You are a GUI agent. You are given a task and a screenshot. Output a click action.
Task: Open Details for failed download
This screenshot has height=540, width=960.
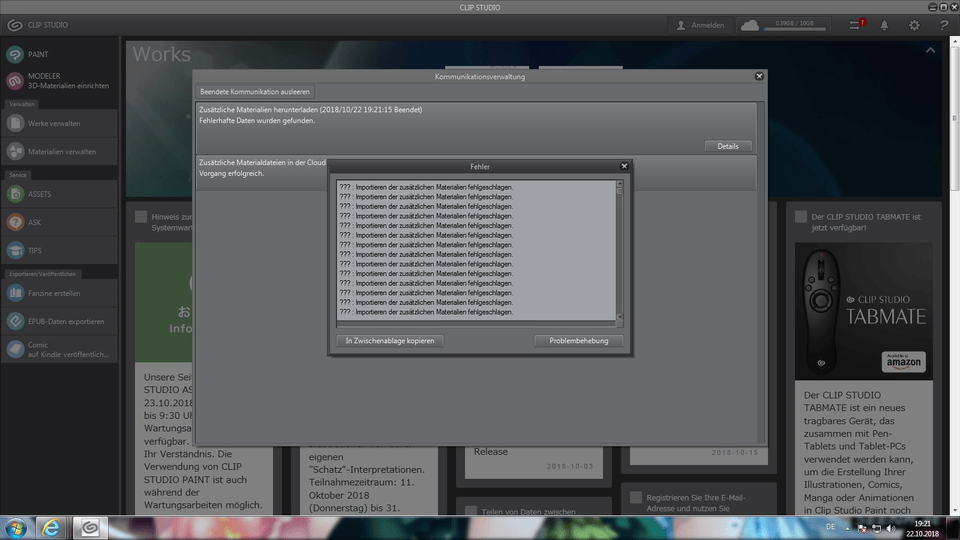pos(728,146)
